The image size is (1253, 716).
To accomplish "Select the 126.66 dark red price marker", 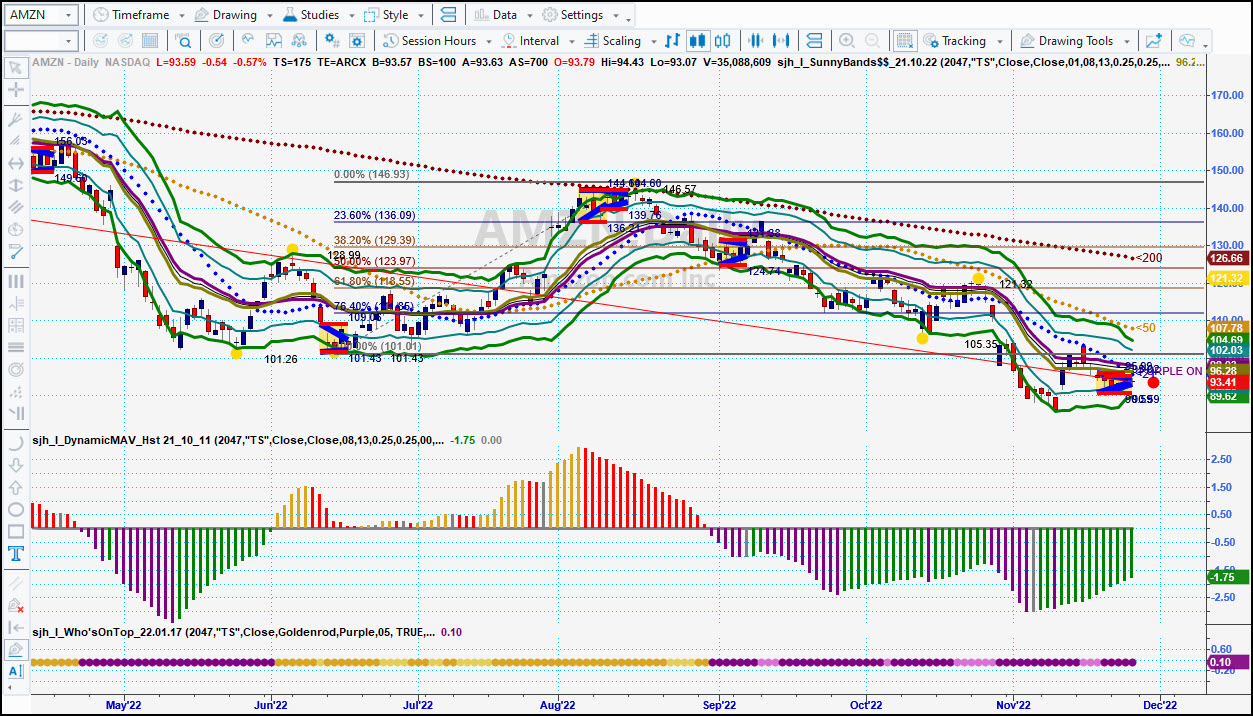I will click(1226, 256).
